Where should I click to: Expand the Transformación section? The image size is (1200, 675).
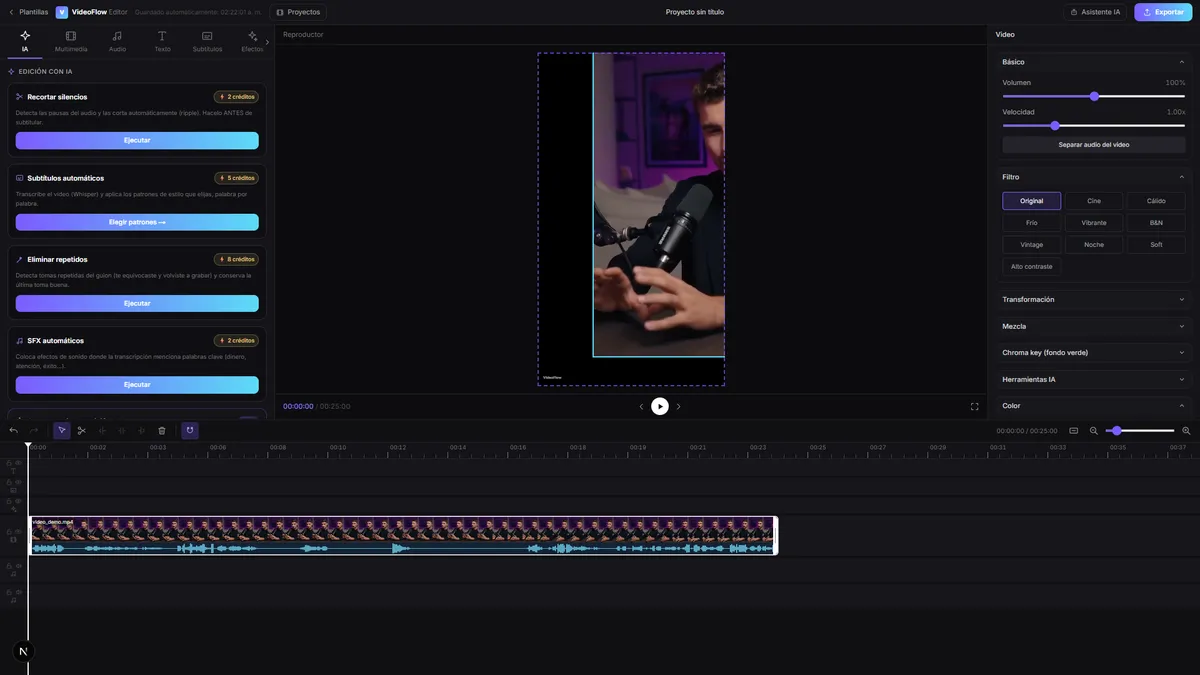[1094, 300]
